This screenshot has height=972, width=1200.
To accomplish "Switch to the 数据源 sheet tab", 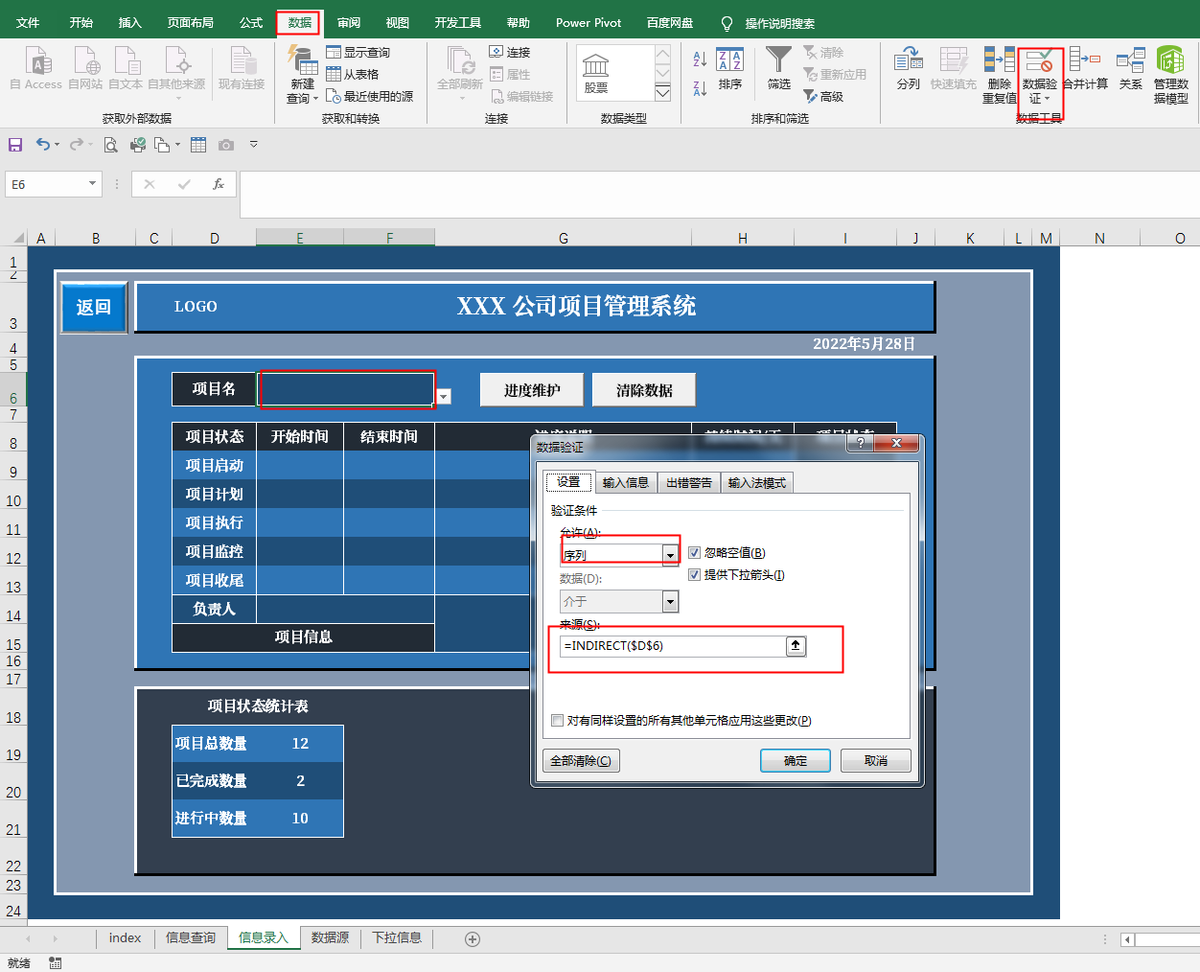I will point(330,938).
